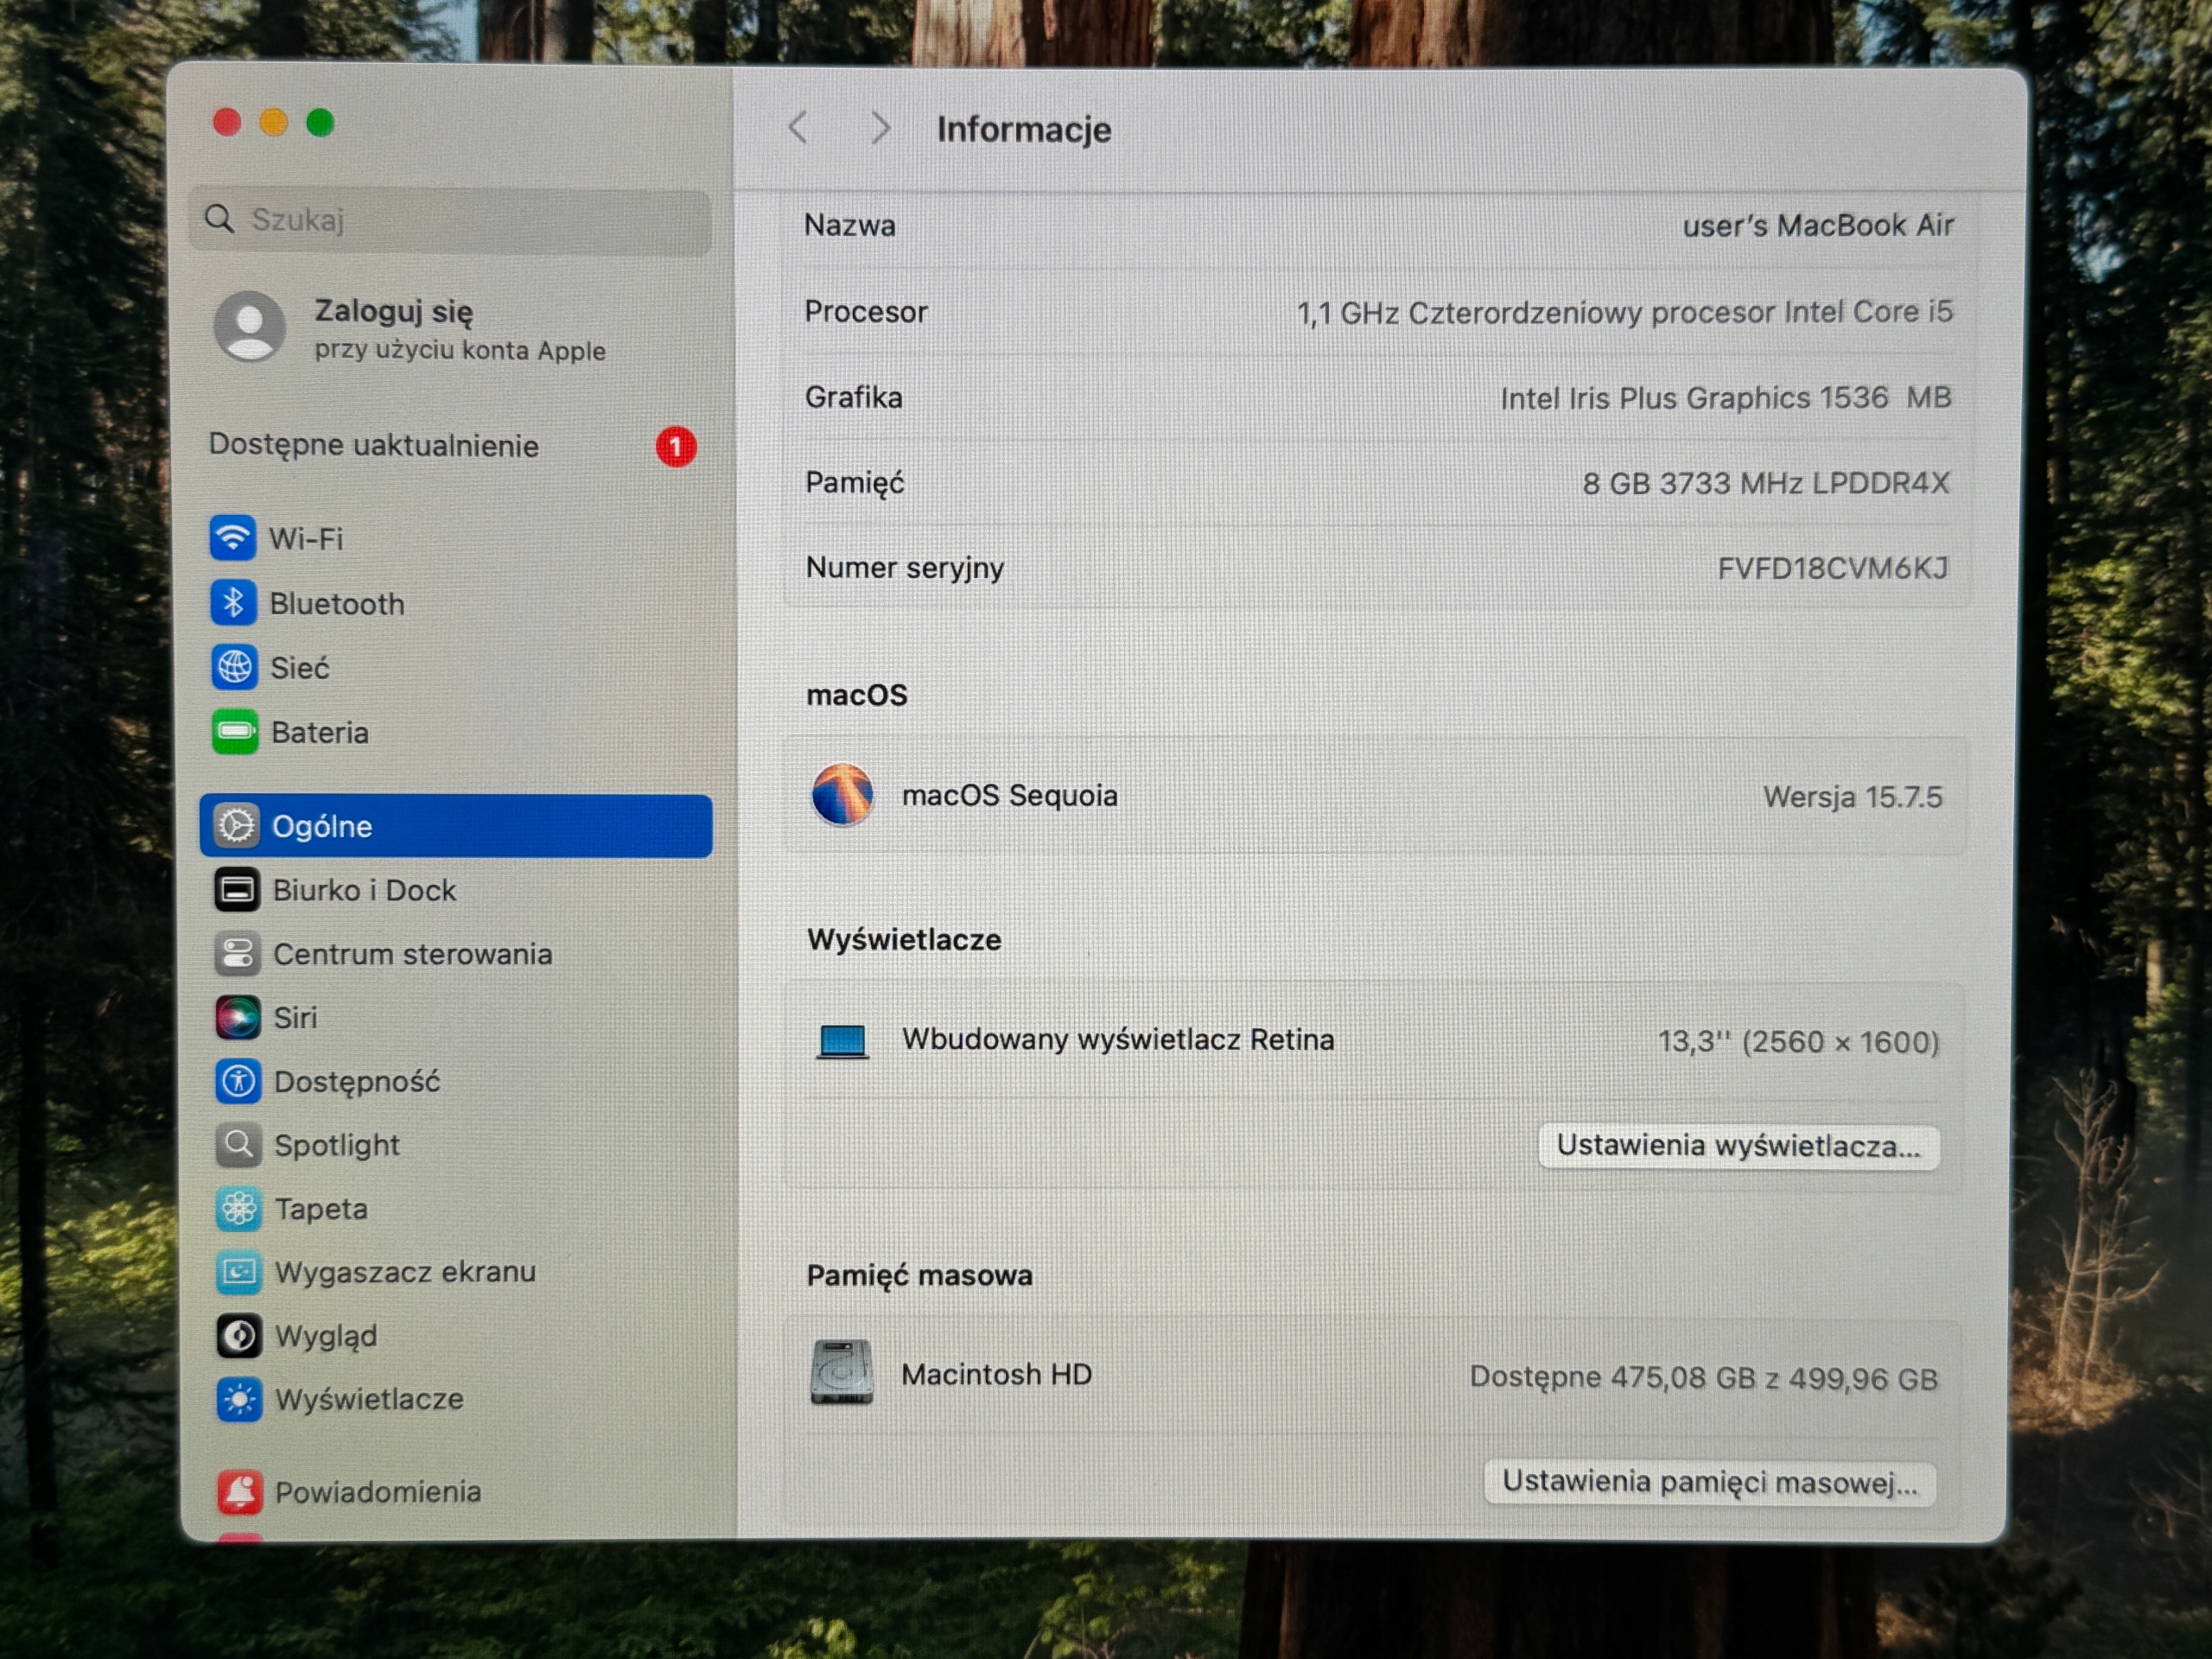Go back with the left chevron

tap(798, 128)
